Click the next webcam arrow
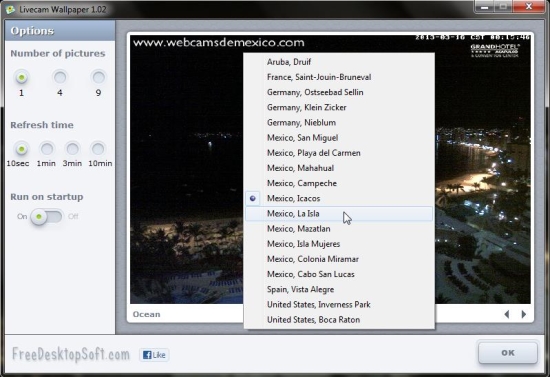The width and height of the screenshot is (550, 377). 524,314
